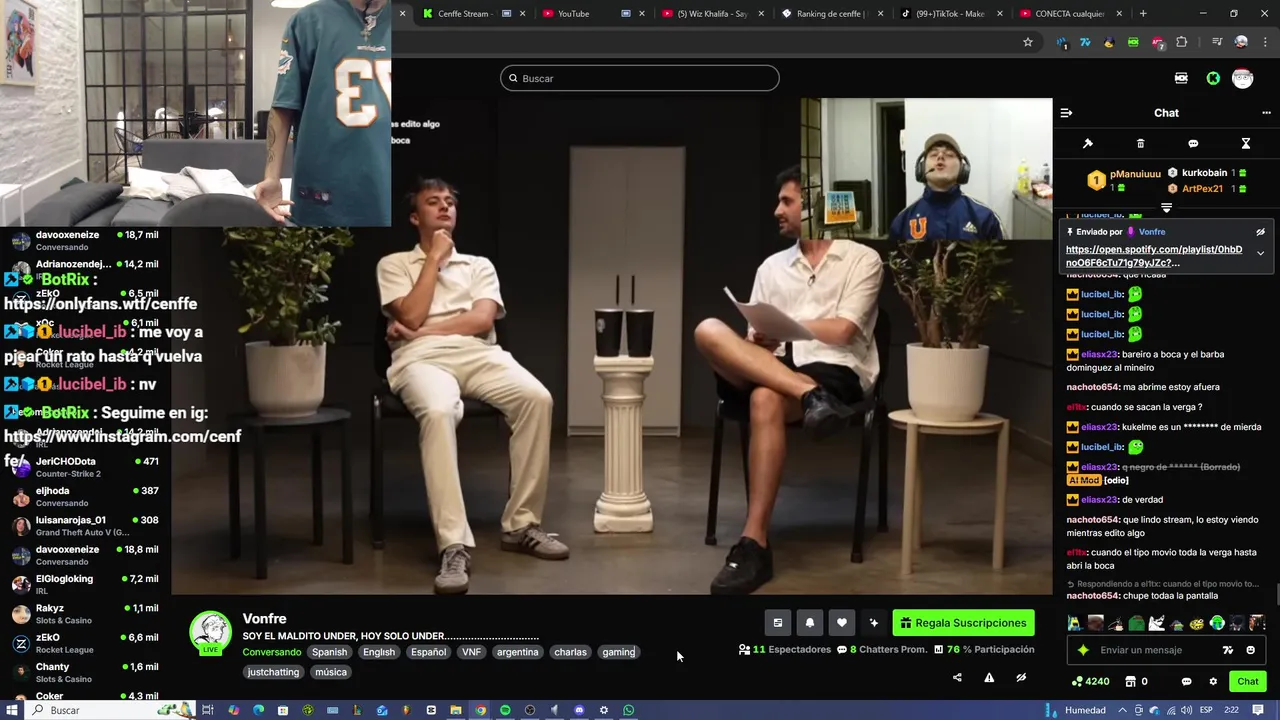Open WhatsApp from the taskbar
Viewport: 1280px width, 720px height.
[628, 710]
